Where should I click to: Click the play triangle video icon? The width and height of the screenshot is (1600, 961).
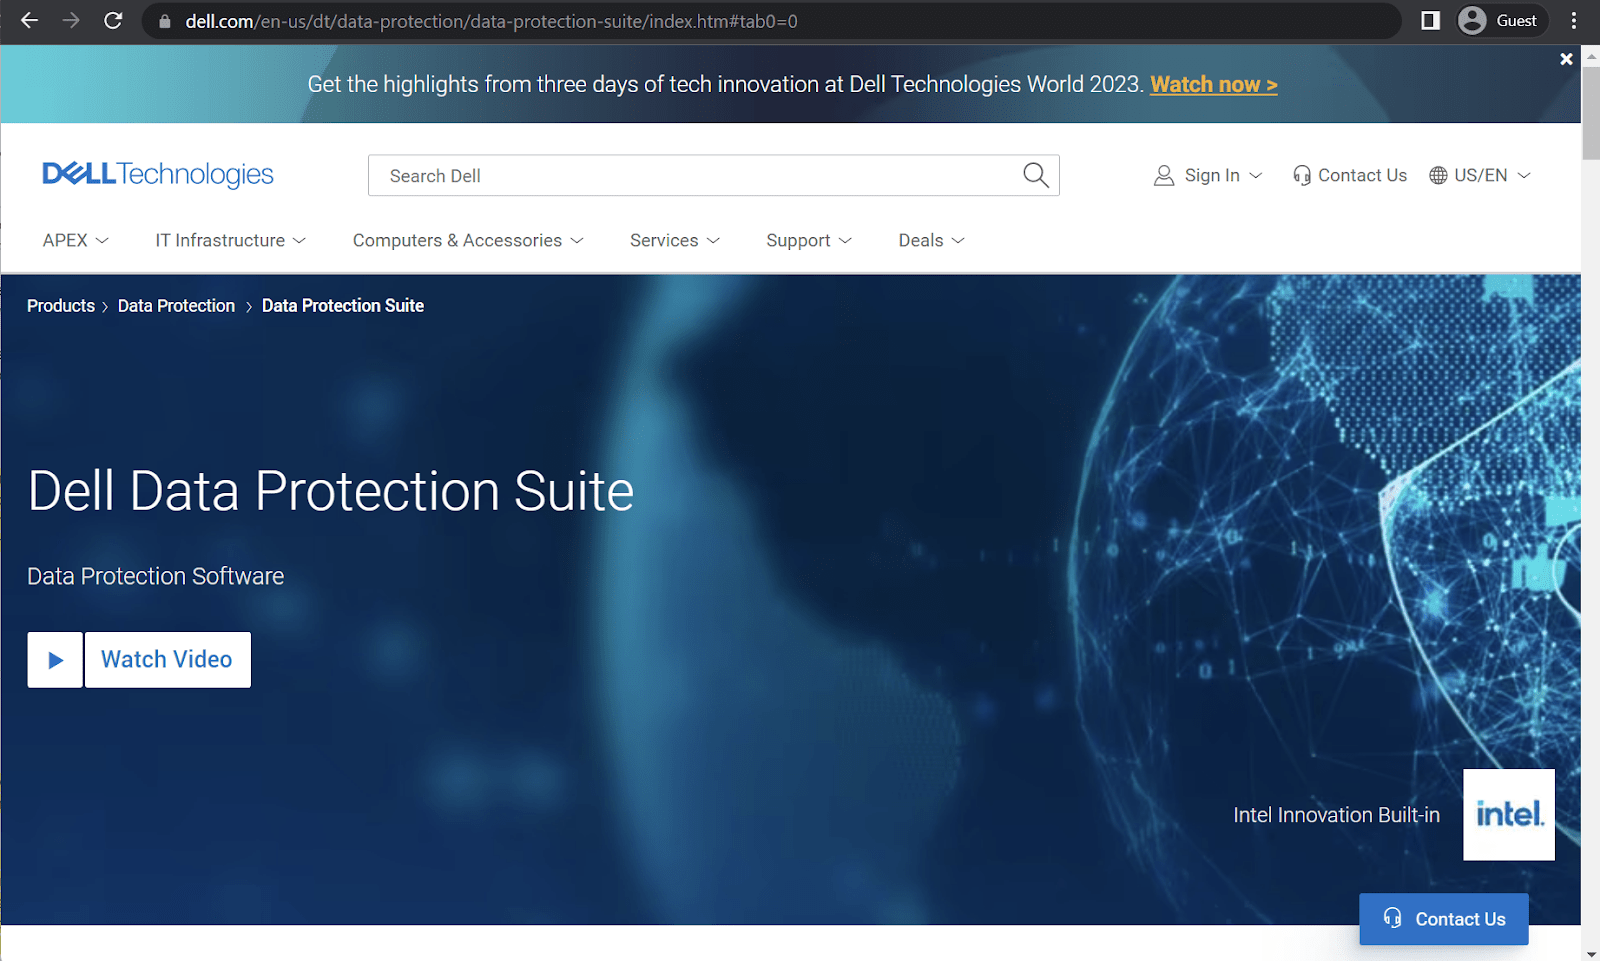54,659
